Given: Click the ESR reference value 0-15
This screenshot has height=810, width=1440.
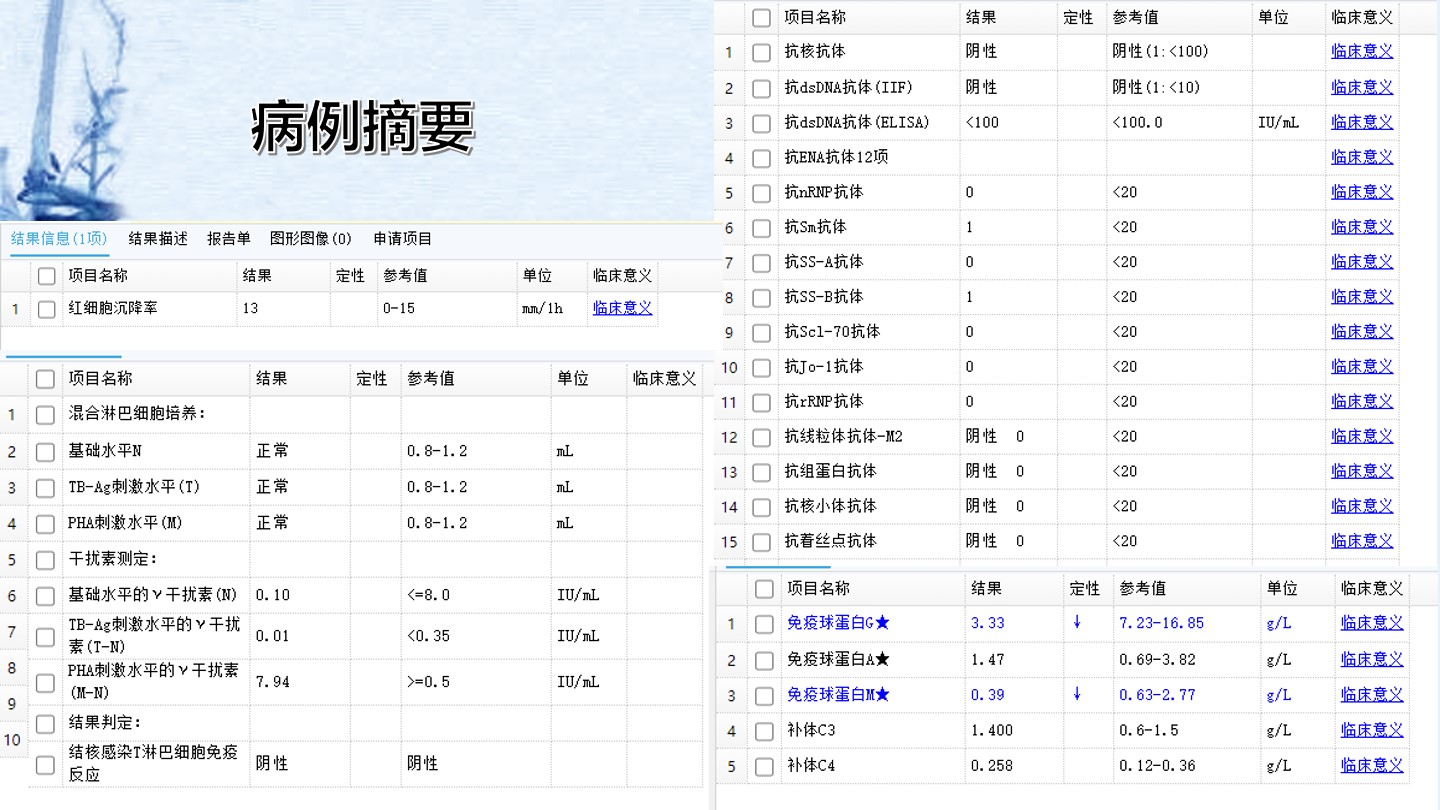Looking at the screenshot, I should point(399,308).
